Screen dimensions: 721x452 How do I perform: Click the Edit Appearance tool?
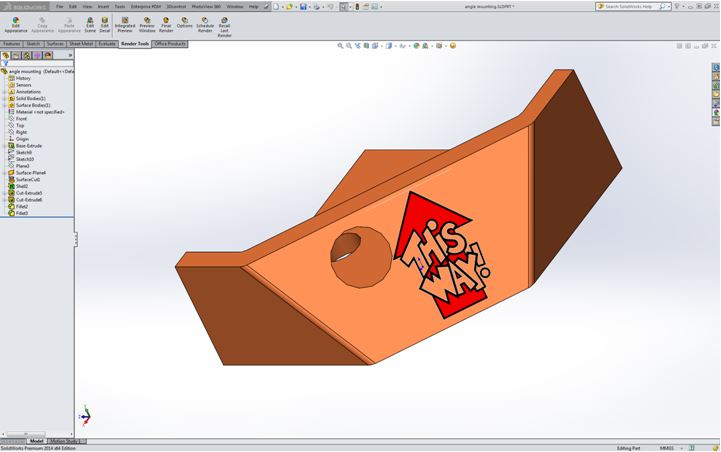pos(15,23)
